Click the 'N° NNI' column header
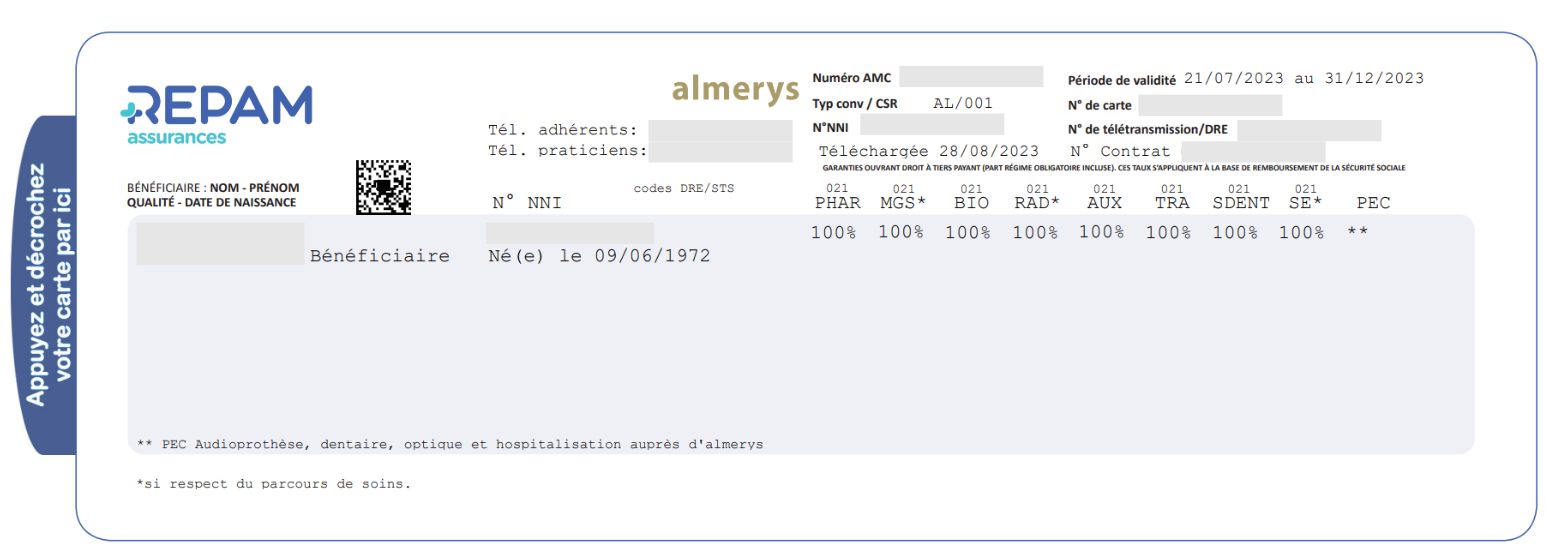 click(526, 203)
